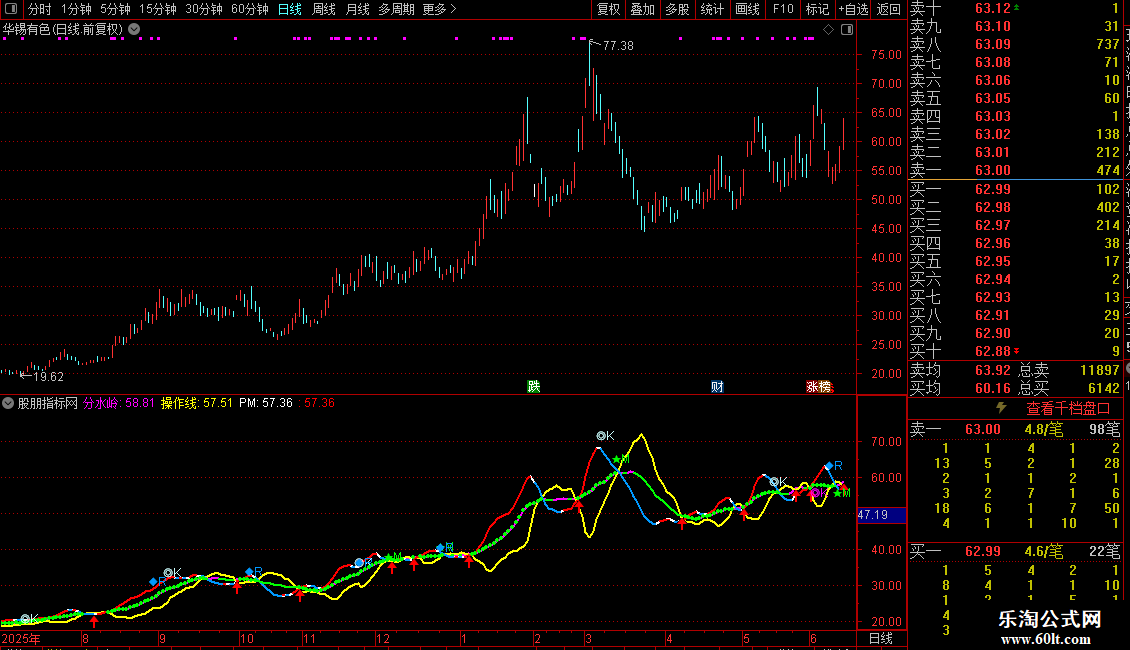
Task: Click the 19.62 low price label
Action: (x=48, y=377)
